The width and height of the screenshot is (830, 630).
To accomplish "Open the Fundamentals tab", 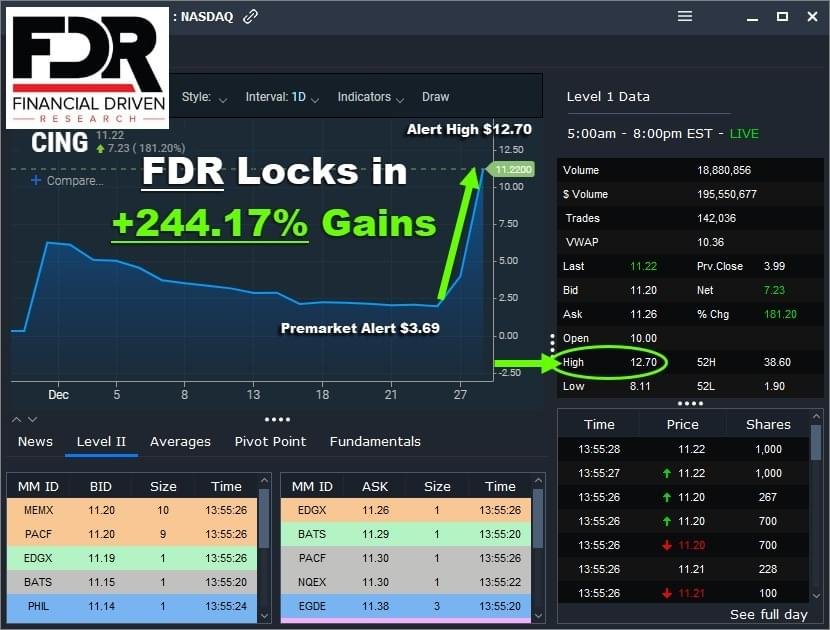I will tap(375, 442).
